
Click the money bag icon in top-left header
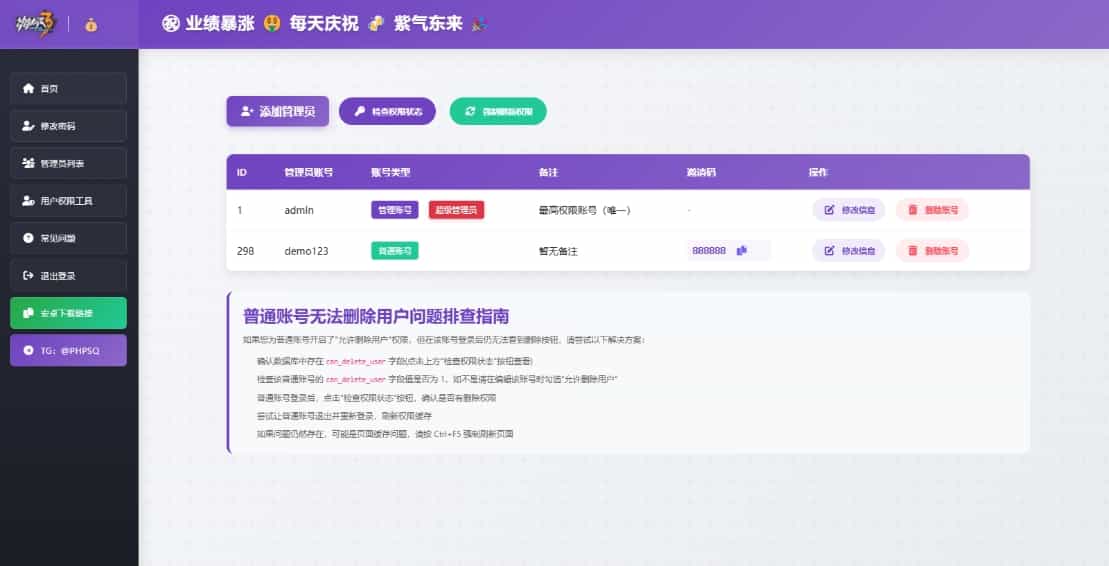click(91, 25)
